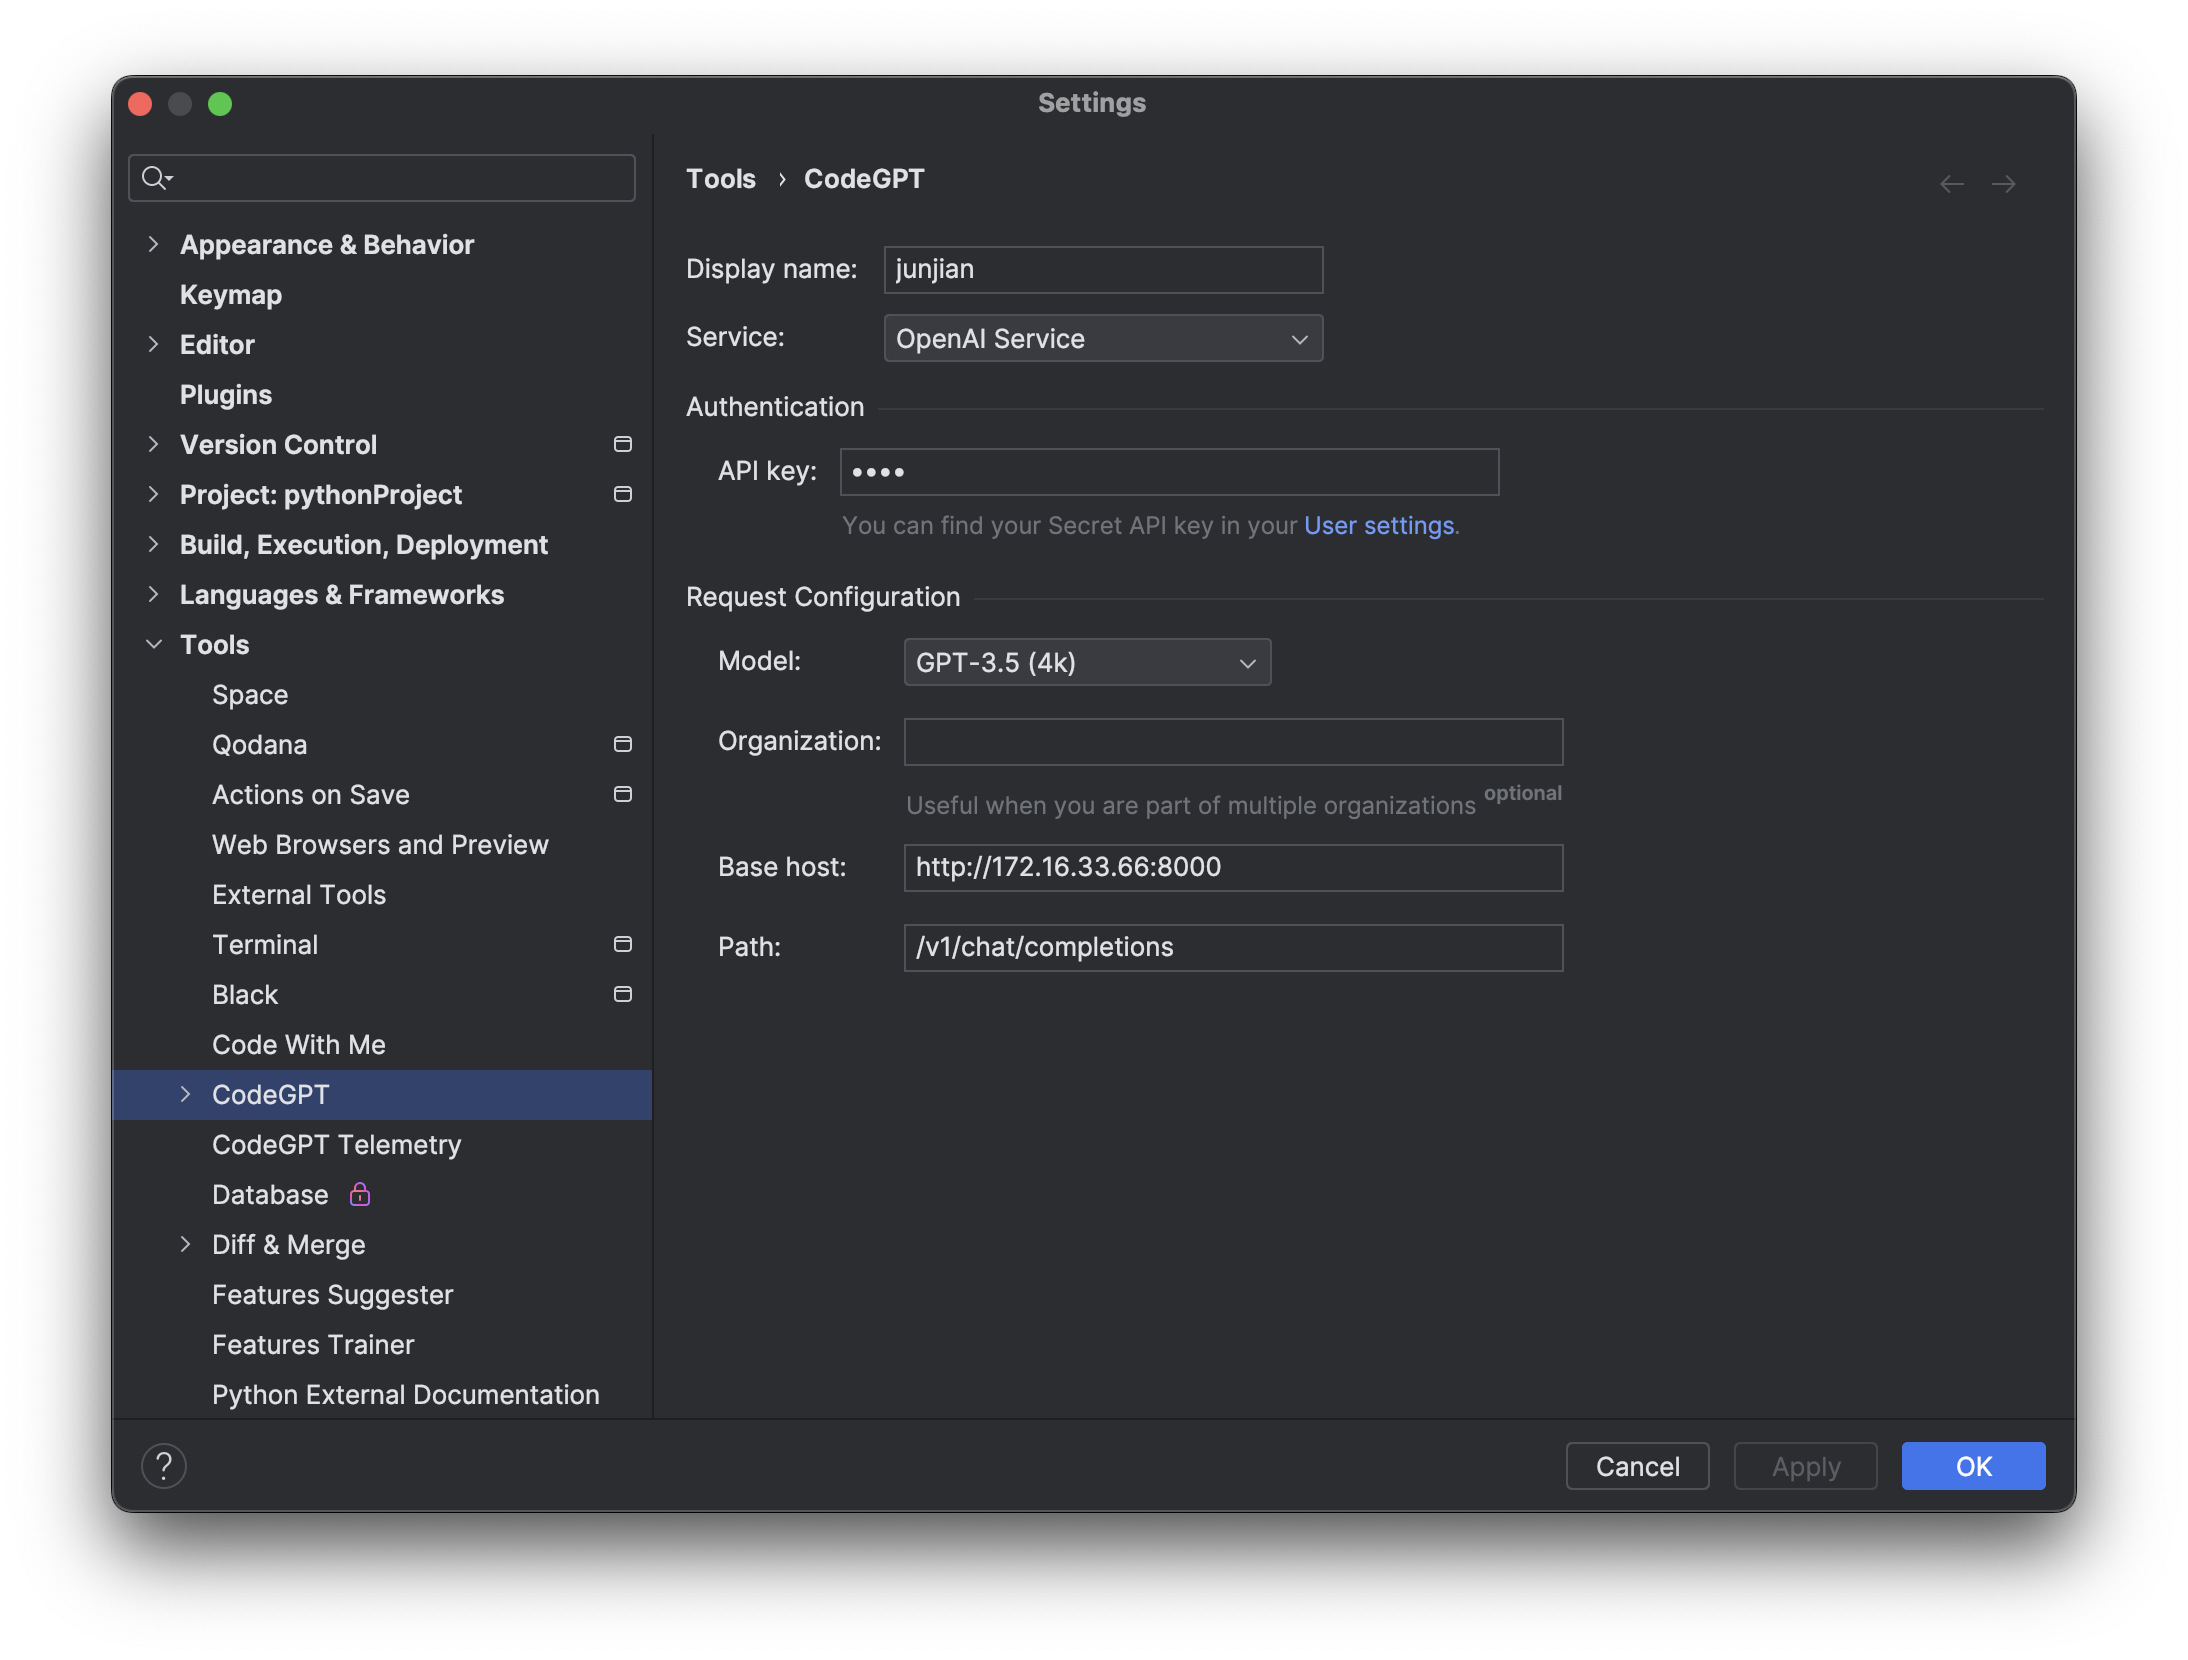Open the Service dropdown
The image size is (2188, 1660).
[x=1103, y=338]
